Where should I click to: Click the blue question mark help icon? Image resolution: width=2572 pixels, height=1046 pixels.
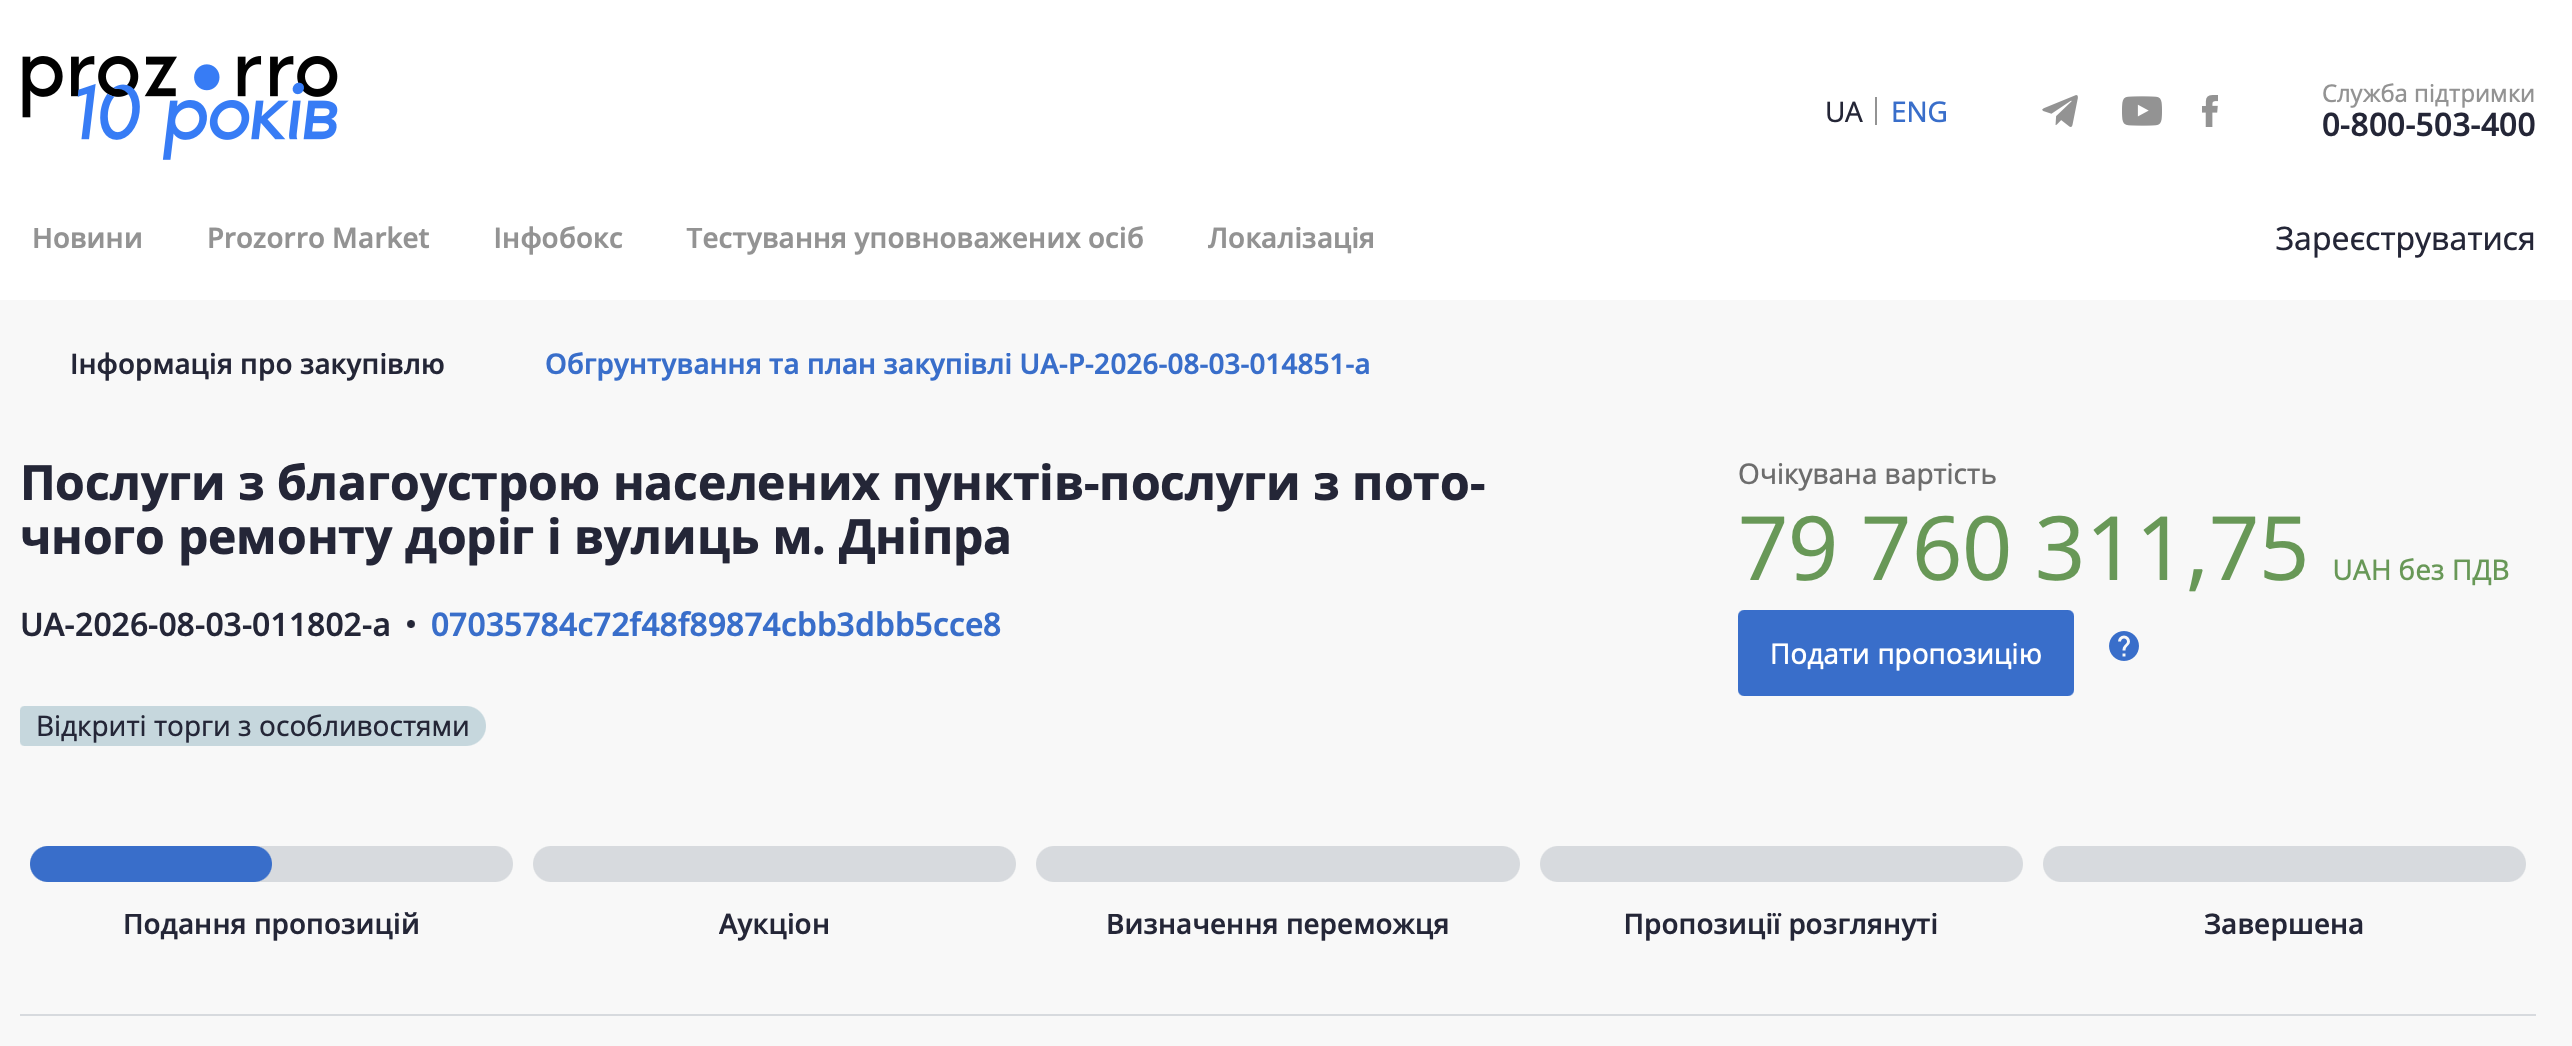click(2124, 646)
